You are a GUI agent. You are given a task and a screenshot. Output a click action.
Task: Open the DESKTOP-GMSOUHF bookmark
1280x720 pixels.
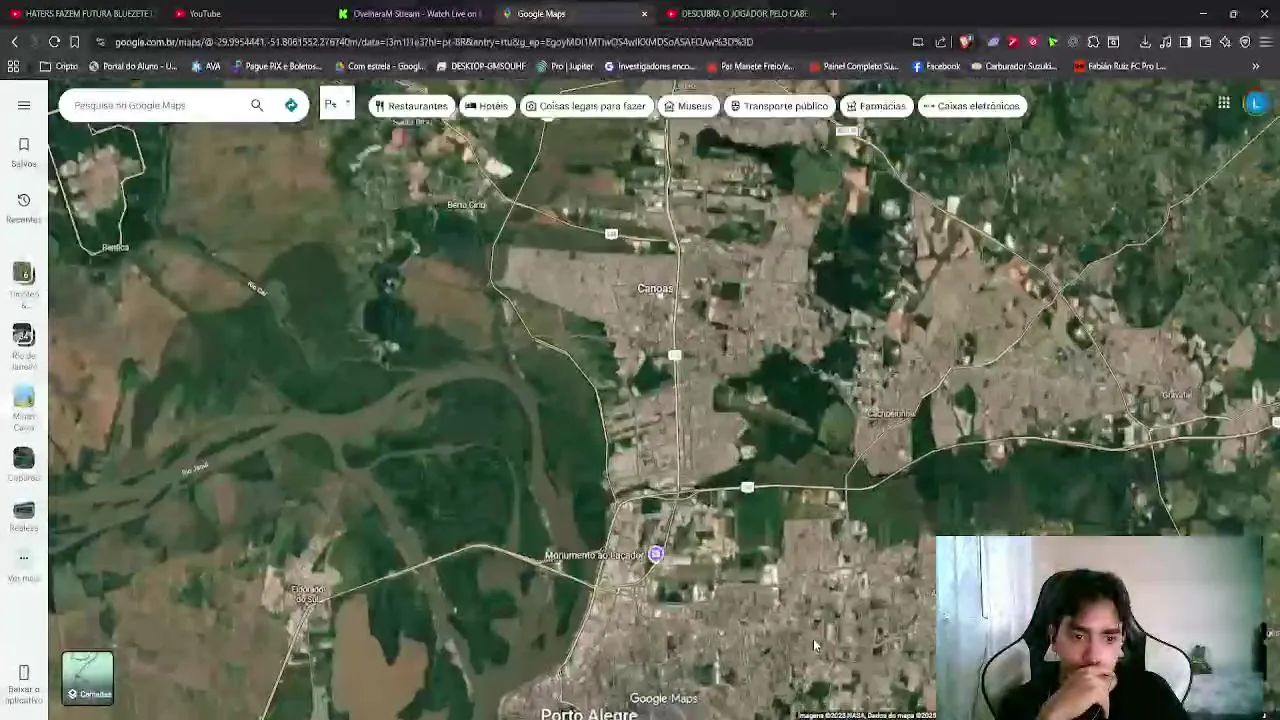pos(481,66)
